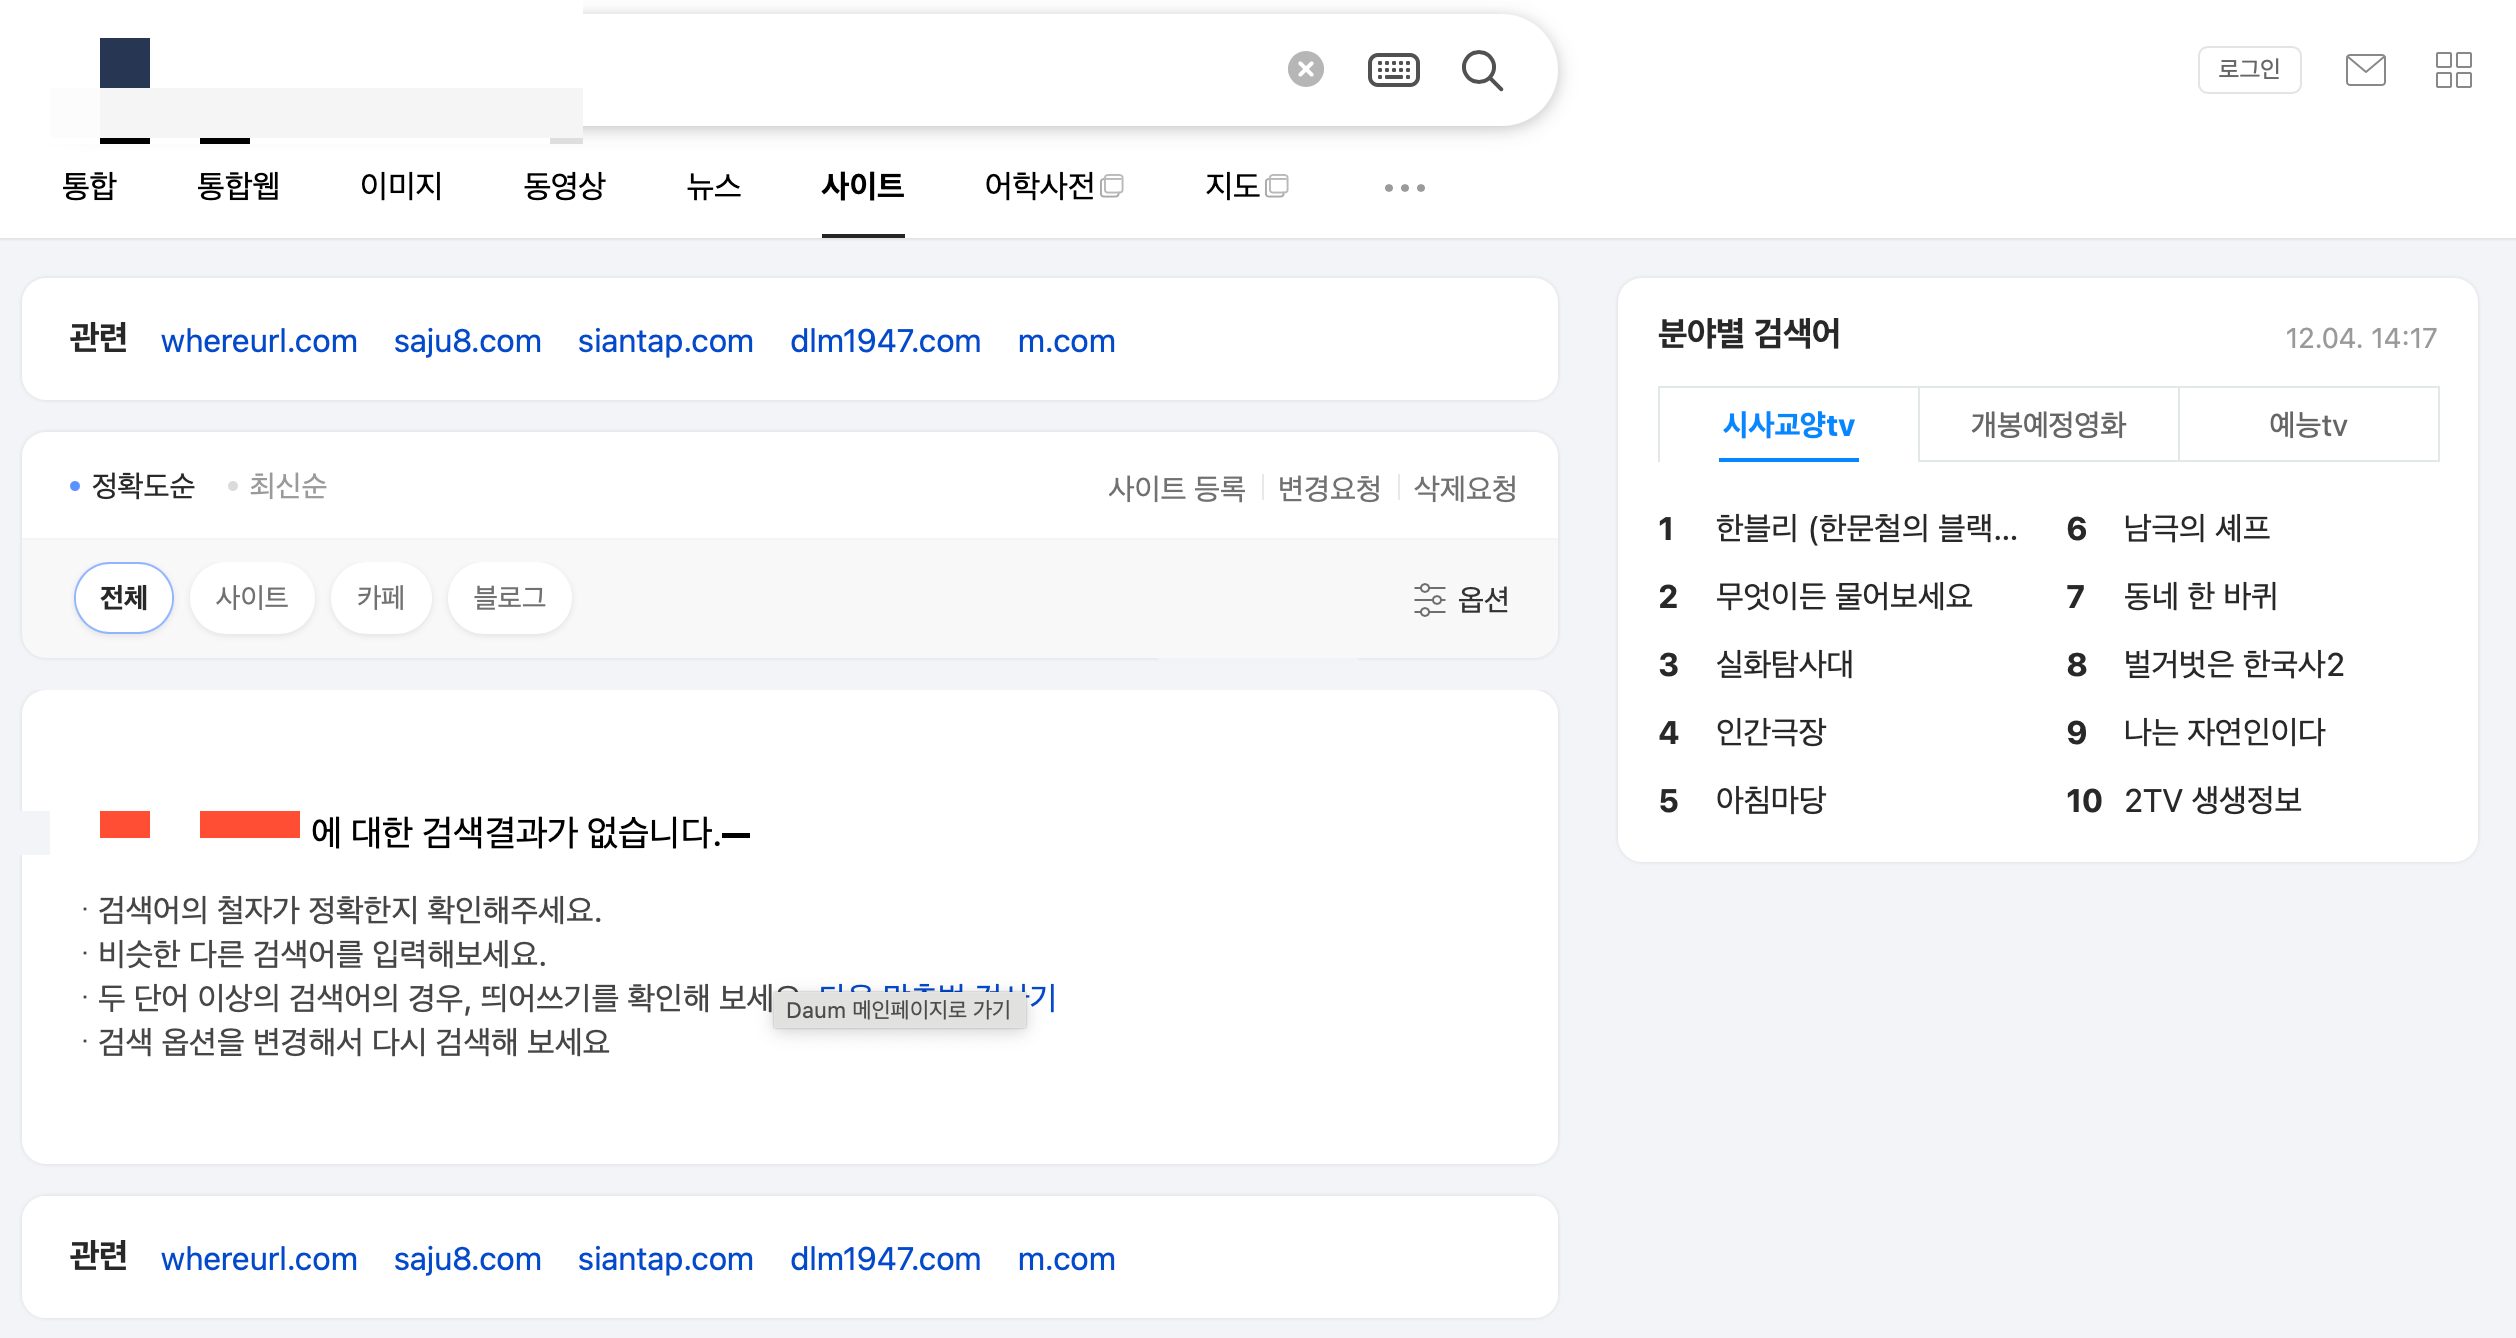Open ranked keyword 아침마당
This screenshot has height=1338, width=2516.
pyautogui.click(x=1770, y=800)
